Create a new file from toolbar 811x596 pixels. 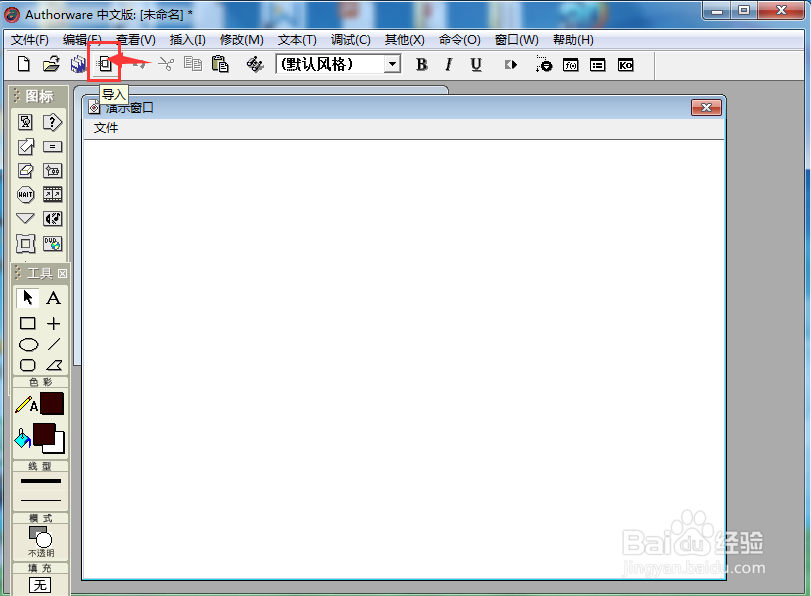point(24,64)
